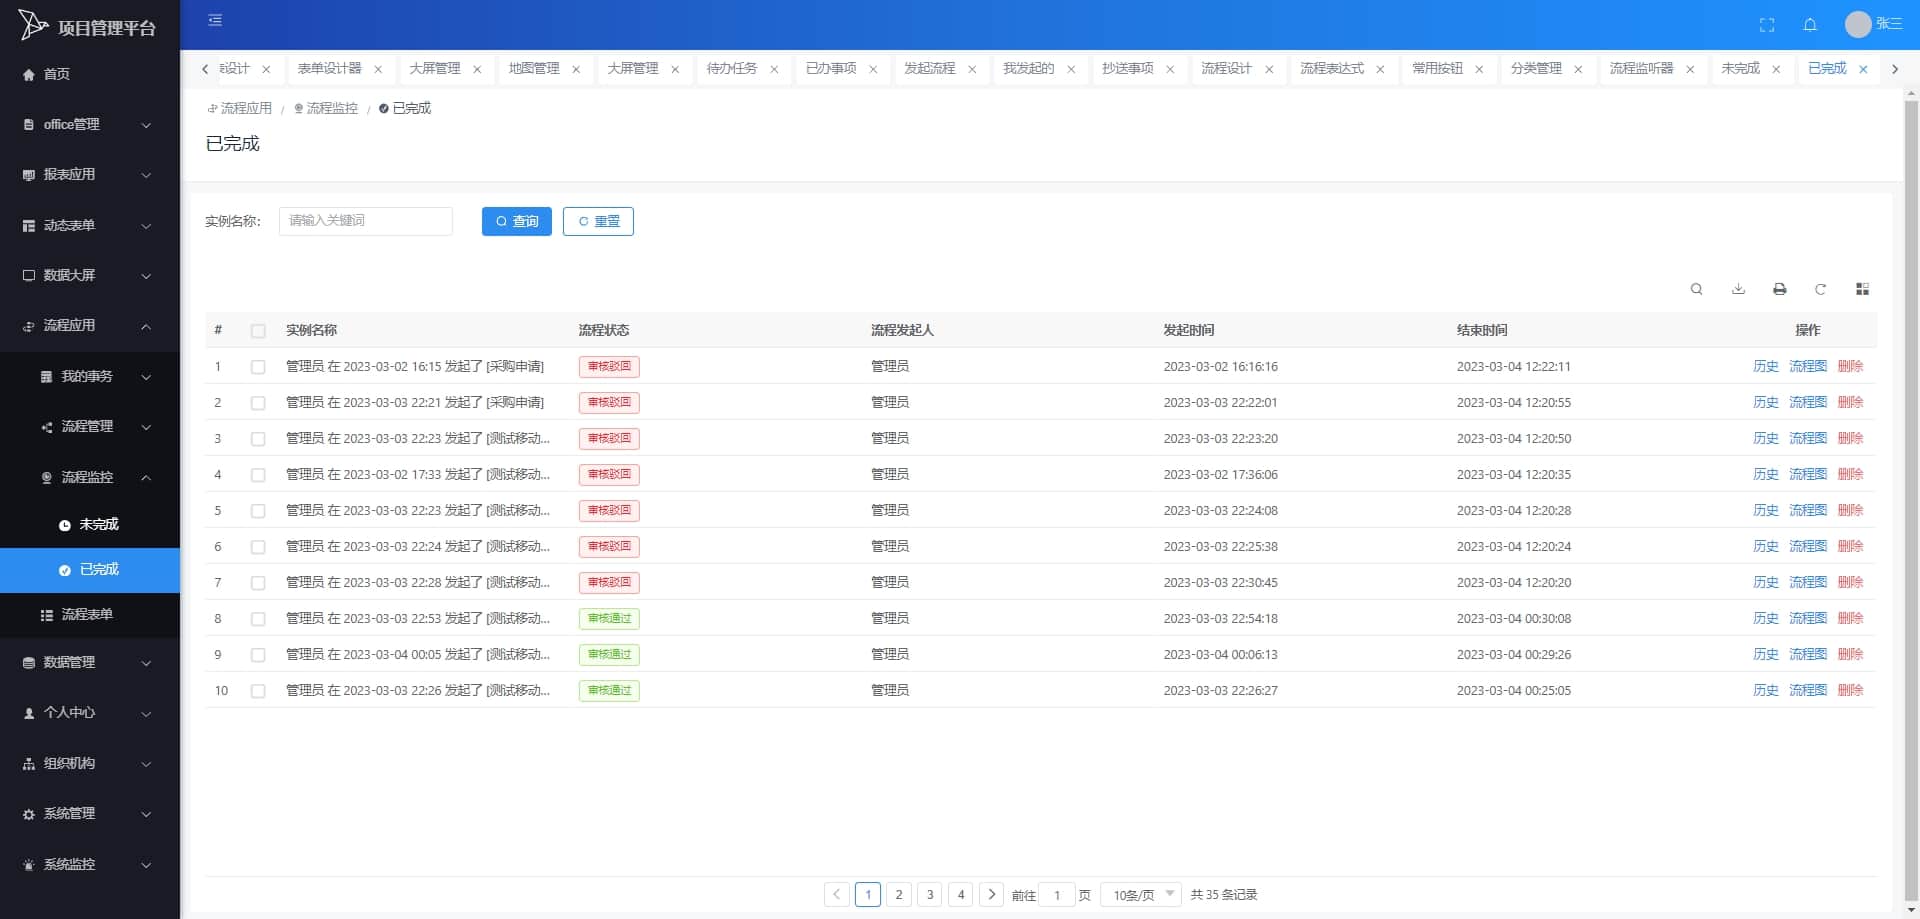Open 未完成 in the sidebar
The width and height of the screenshot is (1920, 919).
pos(90,524)
